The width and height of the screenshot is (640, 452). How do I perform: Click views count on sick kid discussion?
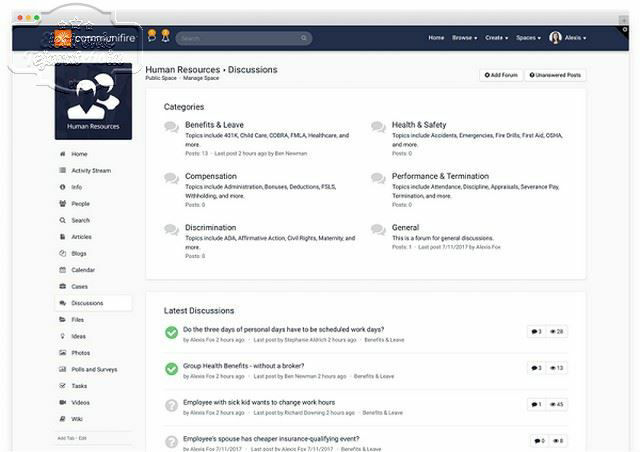coord(556,404)
